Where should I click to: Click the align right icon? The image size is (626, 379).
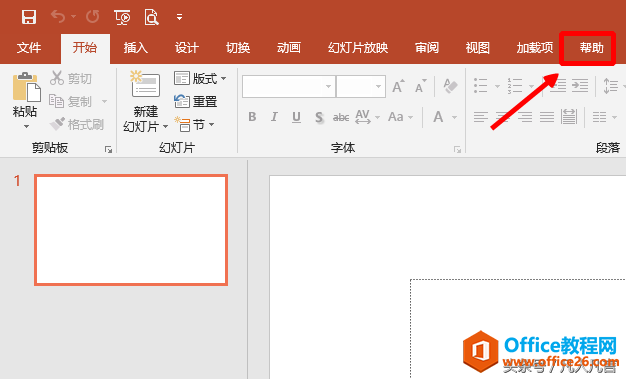tap(525, 117)
